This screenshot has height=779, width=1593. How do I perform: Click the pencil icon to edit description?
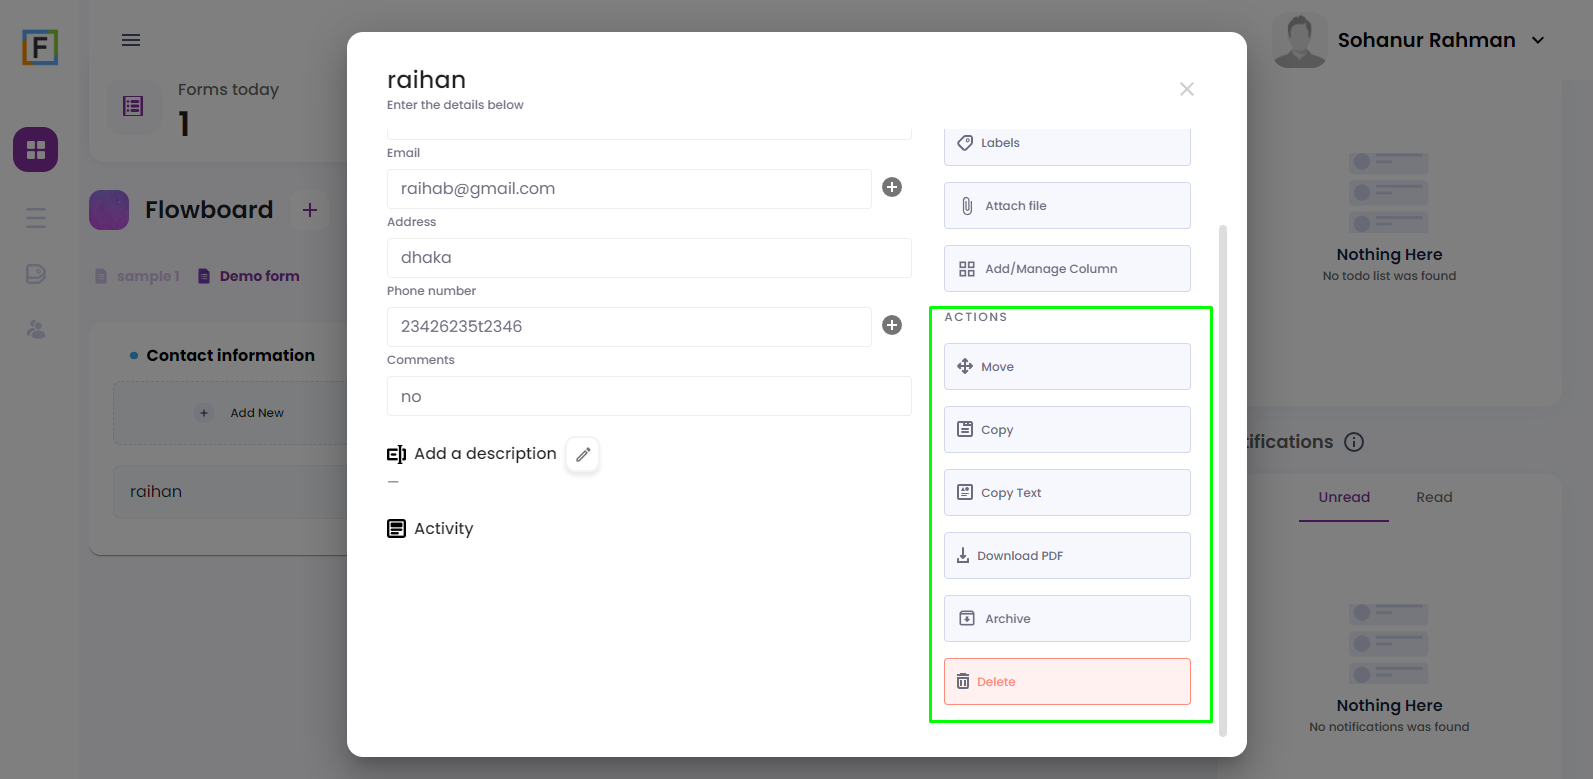(583, 455)
